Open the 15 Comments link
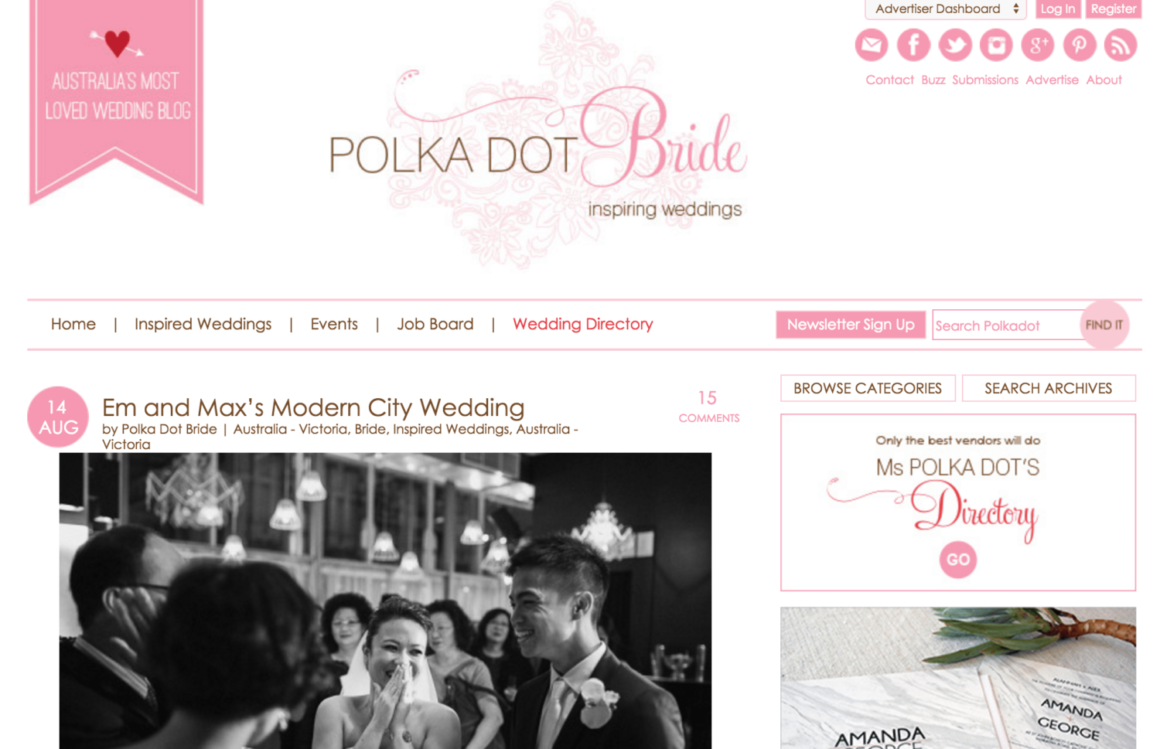The height and width of the screenshot is (749, 1160). point(709,406)
